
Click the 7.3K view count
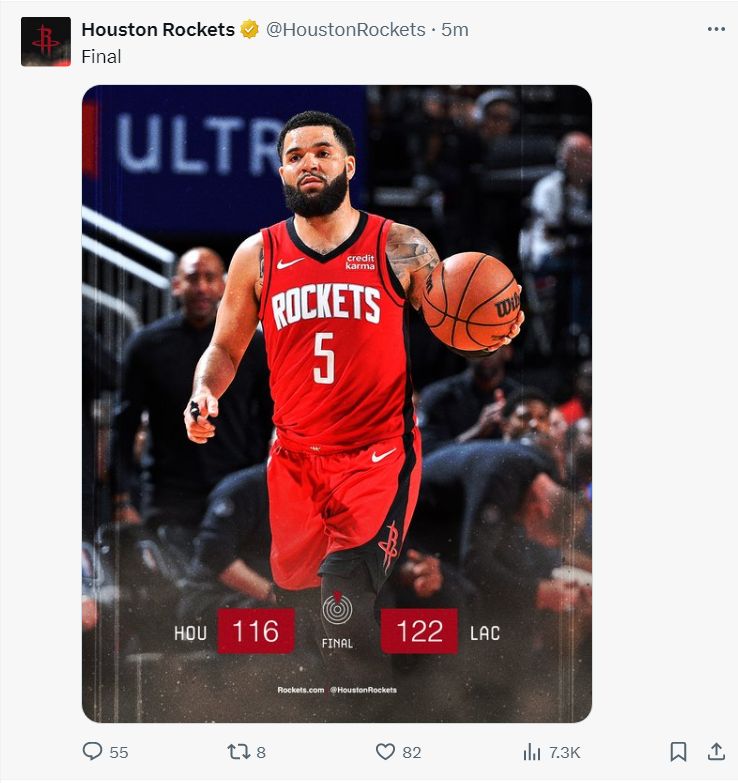point(565,753)
